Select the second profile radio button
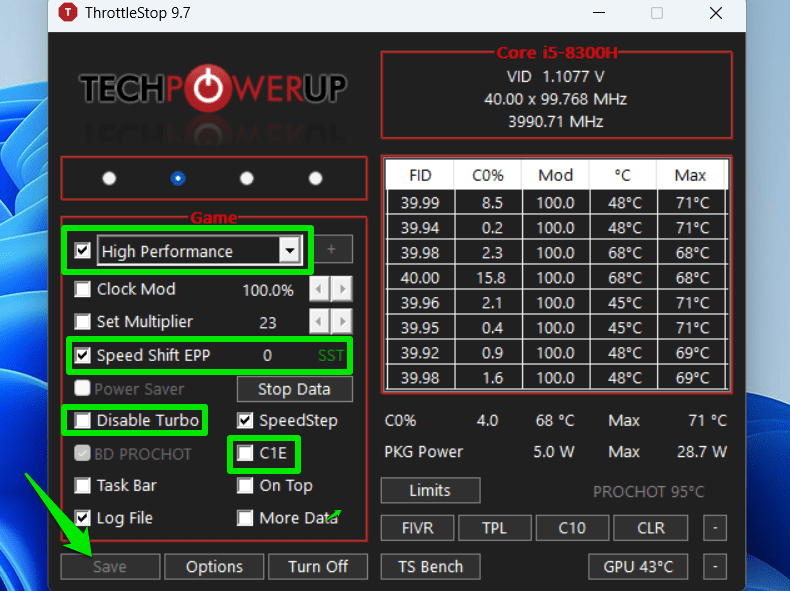Screen dimensions: 790x591 coord(178,178)
